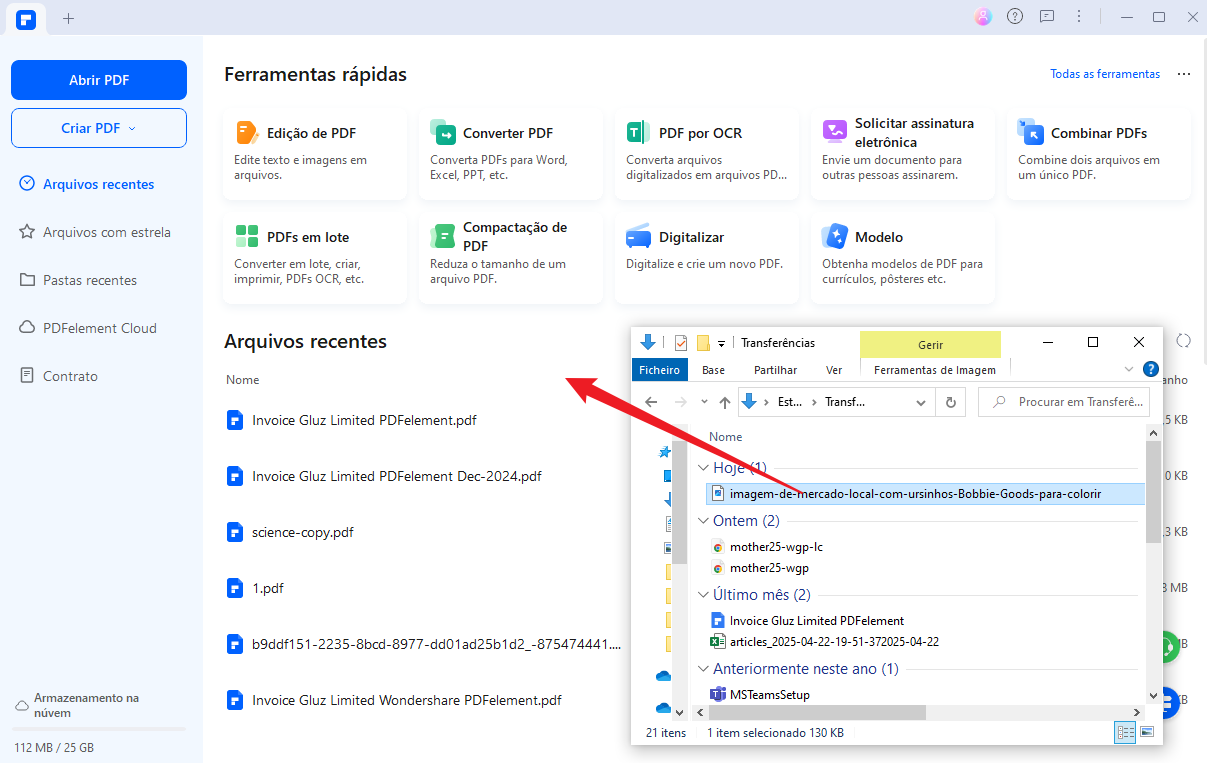Open the help question mark in PDFelement
Image resolution: width=1207 pixels, height=763 pixels.
(x=1015, y=17)
